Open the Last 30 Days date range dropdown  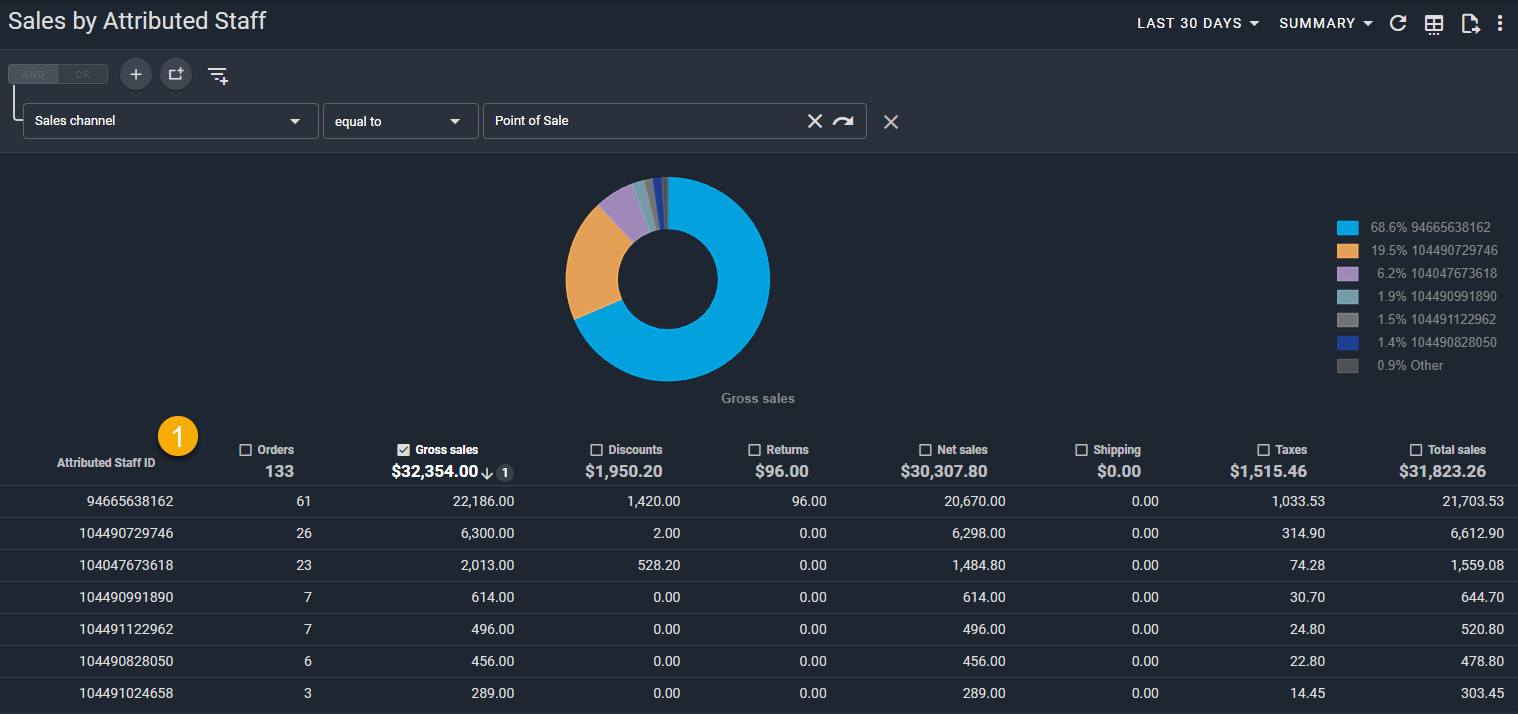[x=1197, y=23]
